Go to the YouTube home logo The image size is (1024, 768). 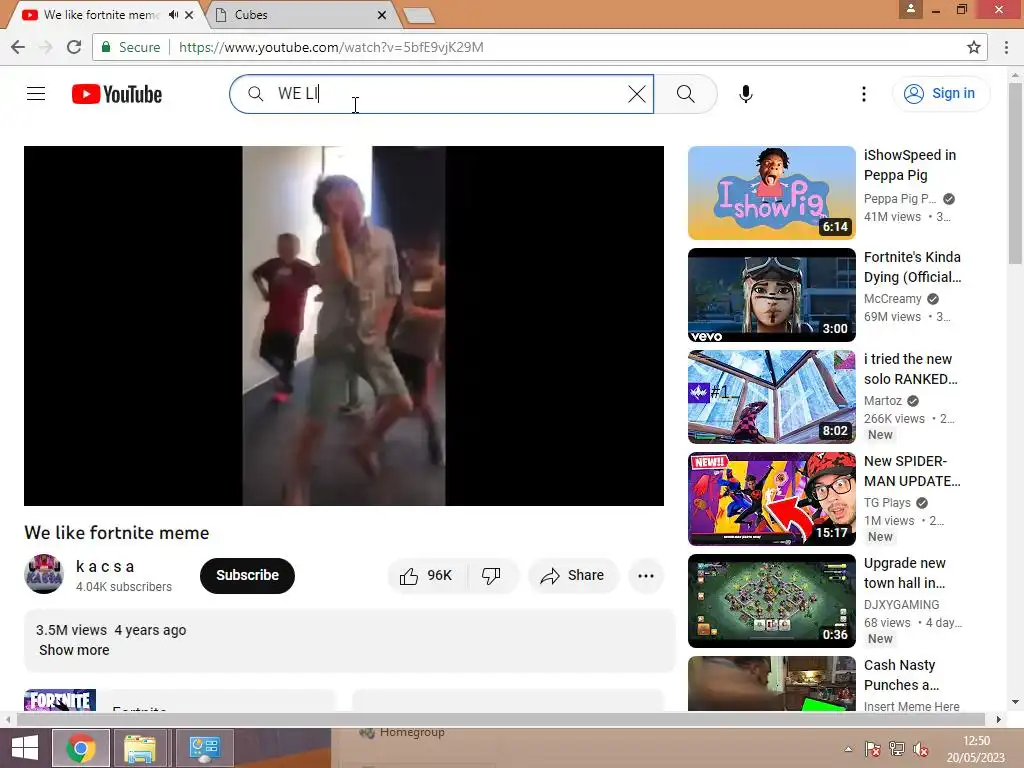[x=117, y=94]
